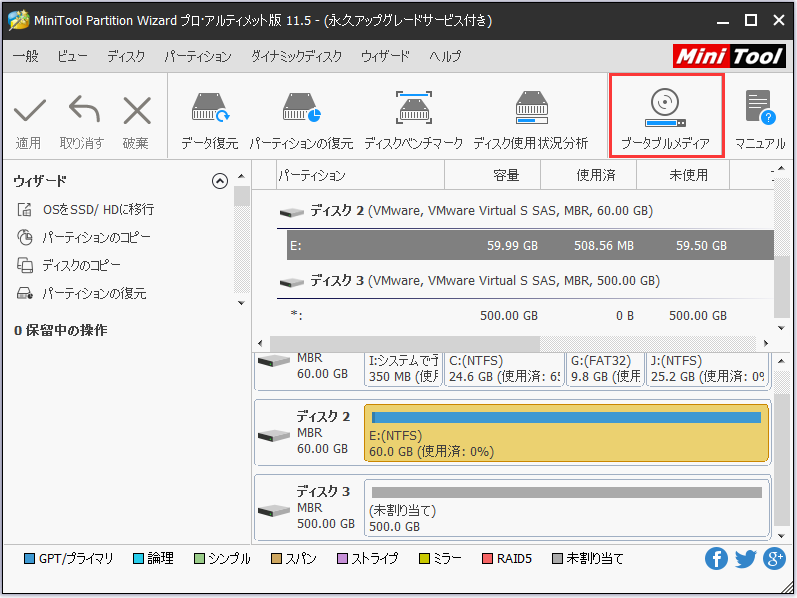Viewport: 797px width, 598px height.
Task: Click ミラー legend color swatch
Action: coord(424,559)
